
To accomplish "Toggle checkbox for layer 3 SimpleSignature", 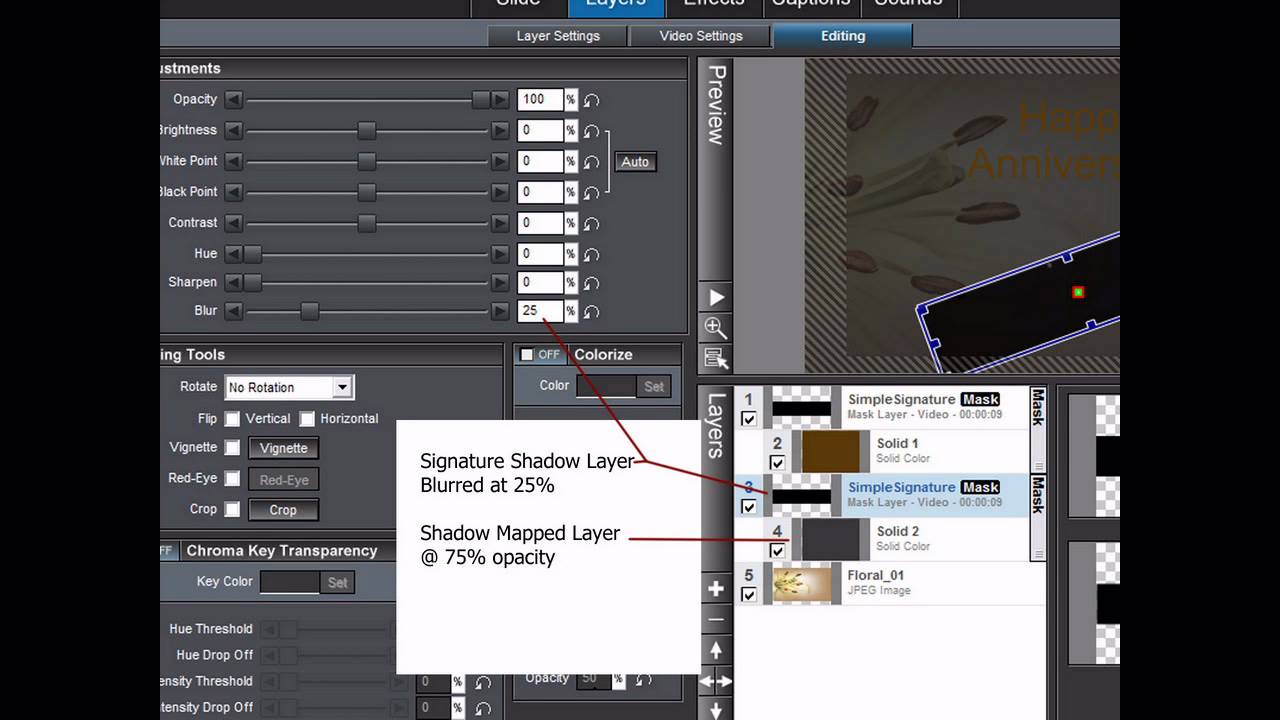I will click(749, 507).
